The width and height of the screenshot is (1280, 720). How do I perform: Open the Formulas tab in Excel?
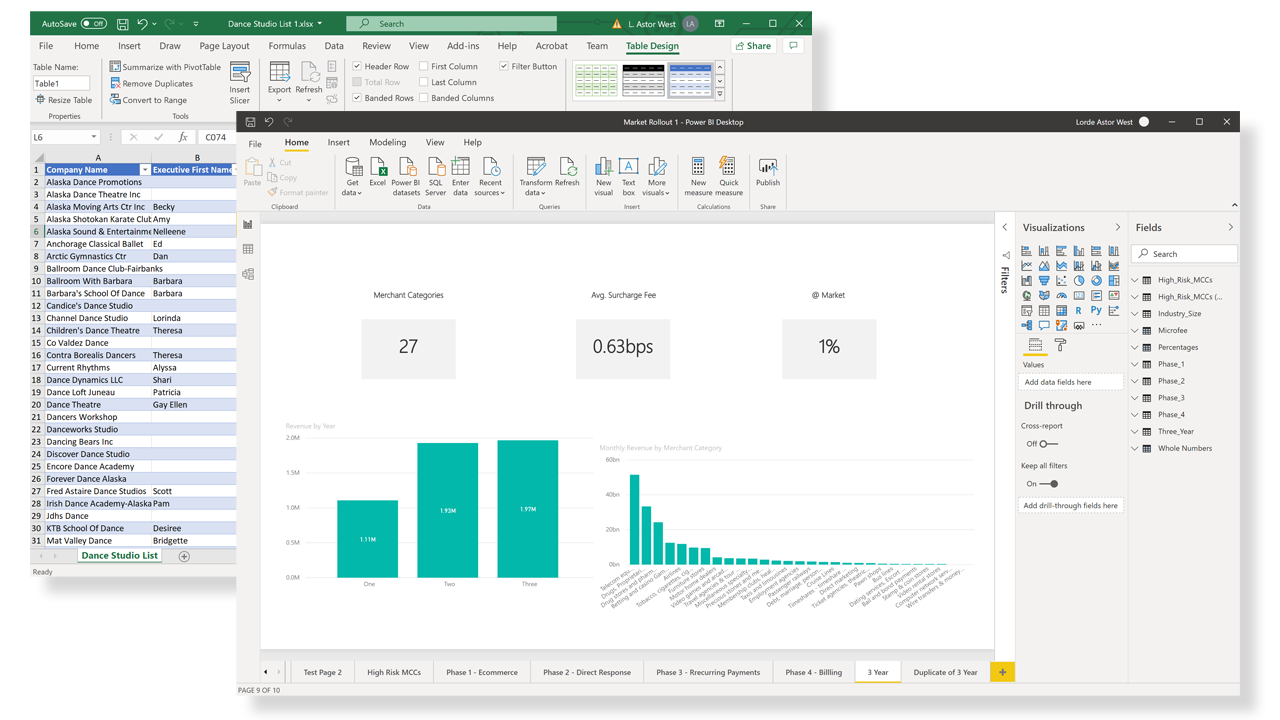tap(287, 46)
